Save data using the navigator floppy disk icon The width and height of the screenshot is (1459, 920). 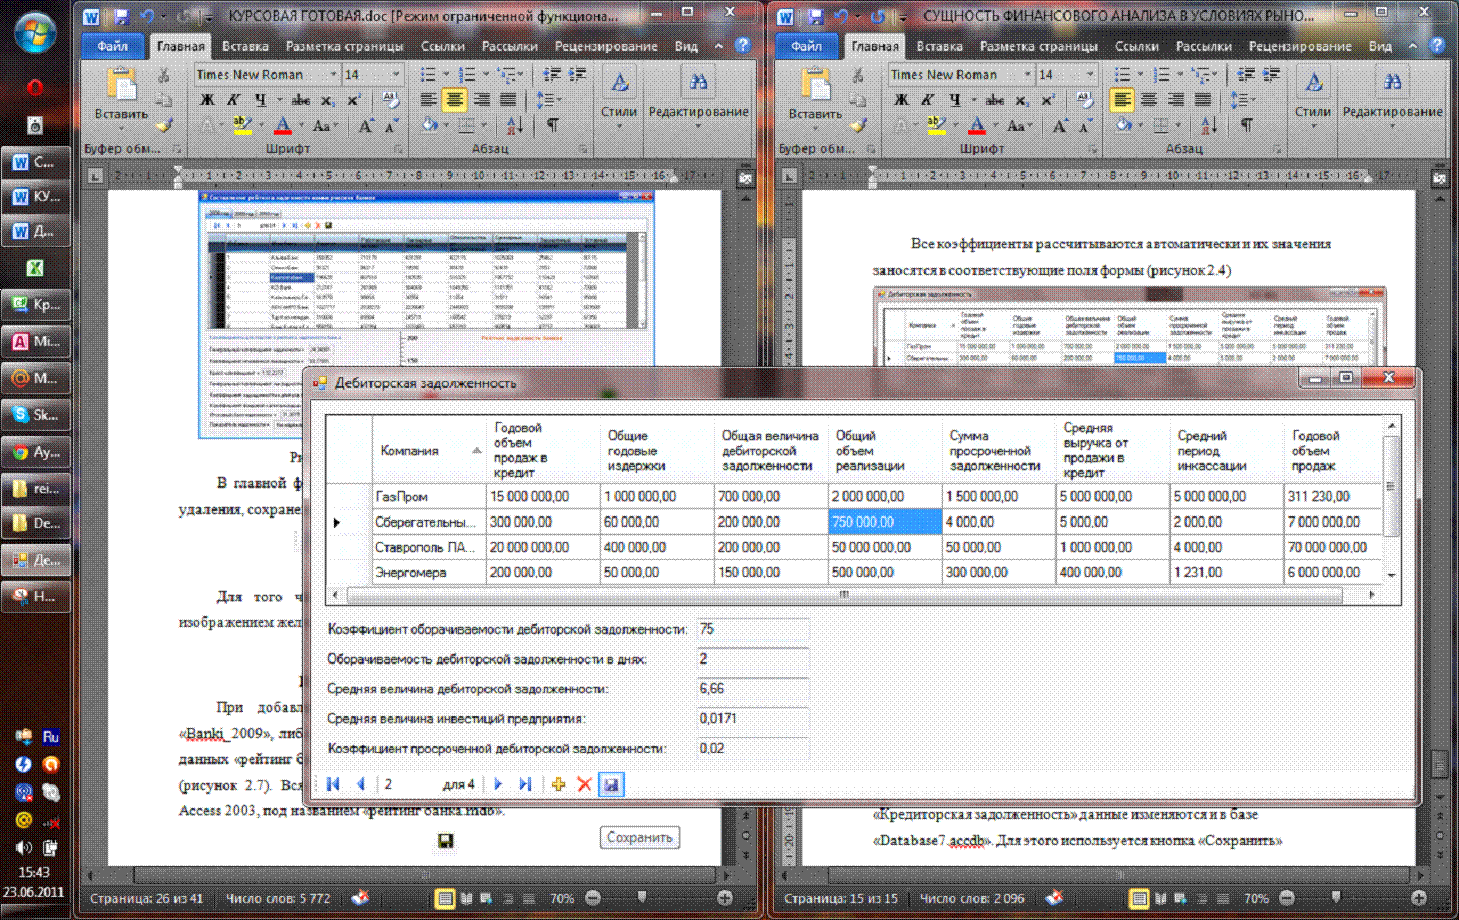click(611, 785)
